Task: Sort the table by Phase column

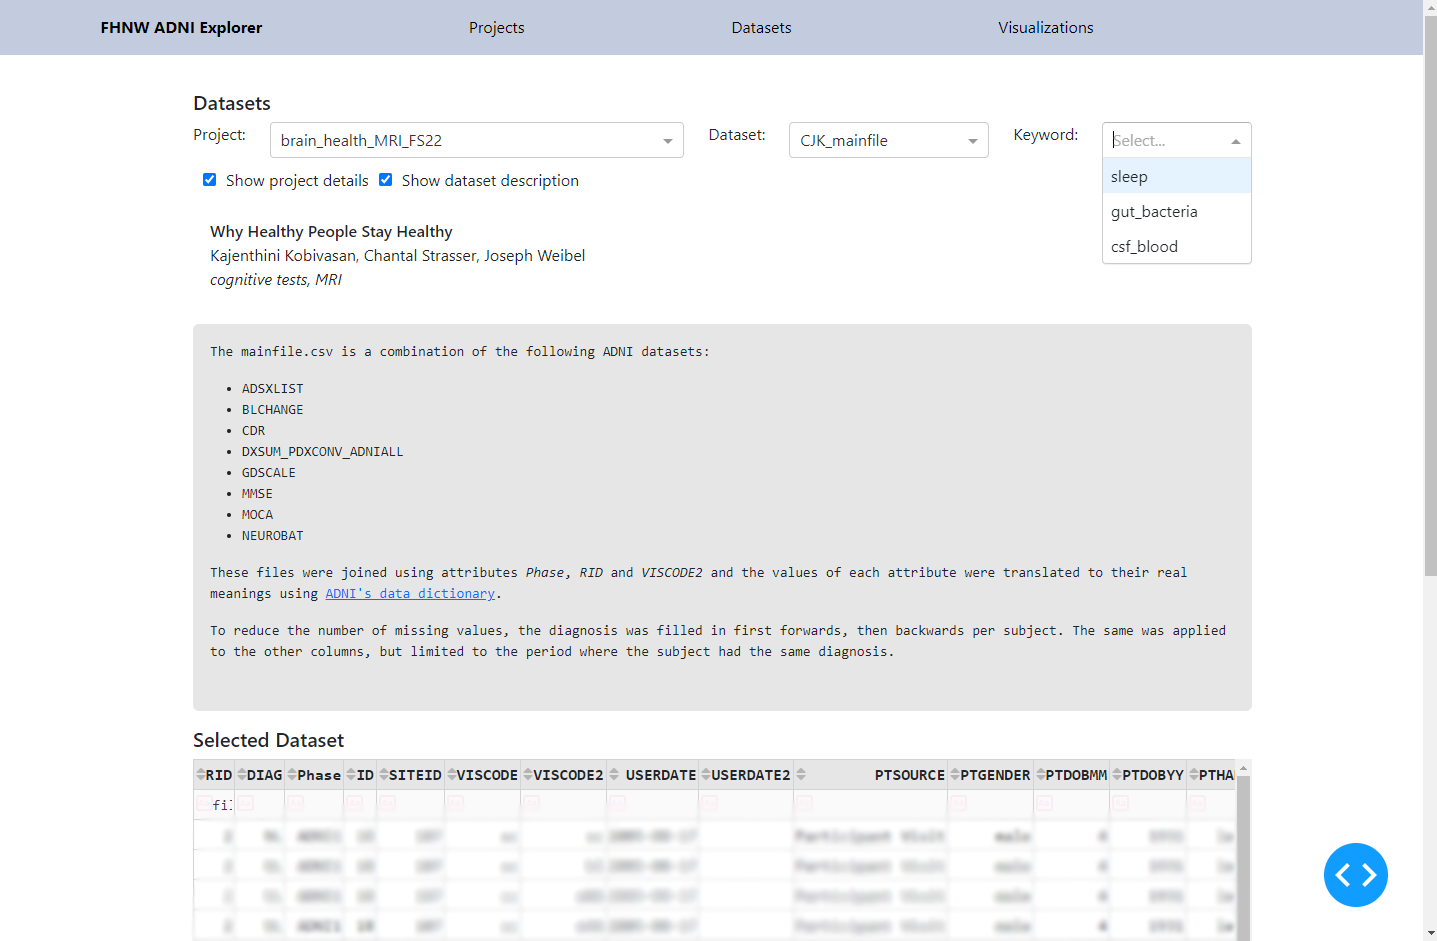Action: click(292, 775)
